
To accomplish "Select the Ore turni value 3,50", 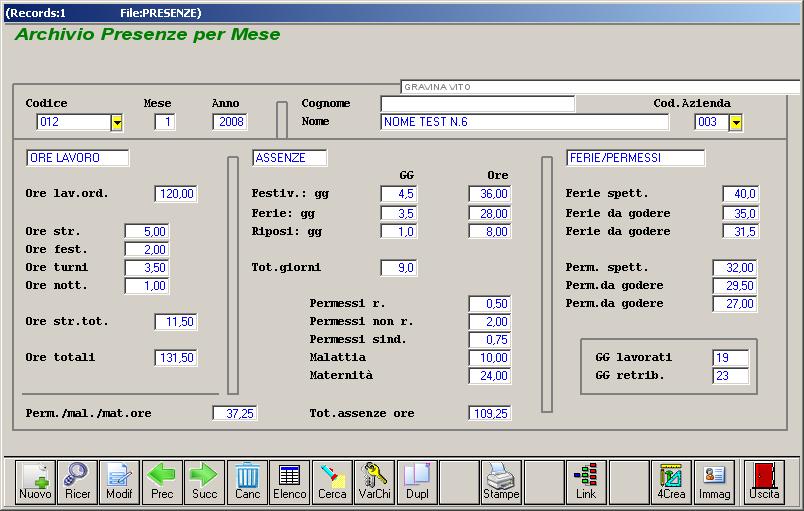I will [x=147, y=268].
